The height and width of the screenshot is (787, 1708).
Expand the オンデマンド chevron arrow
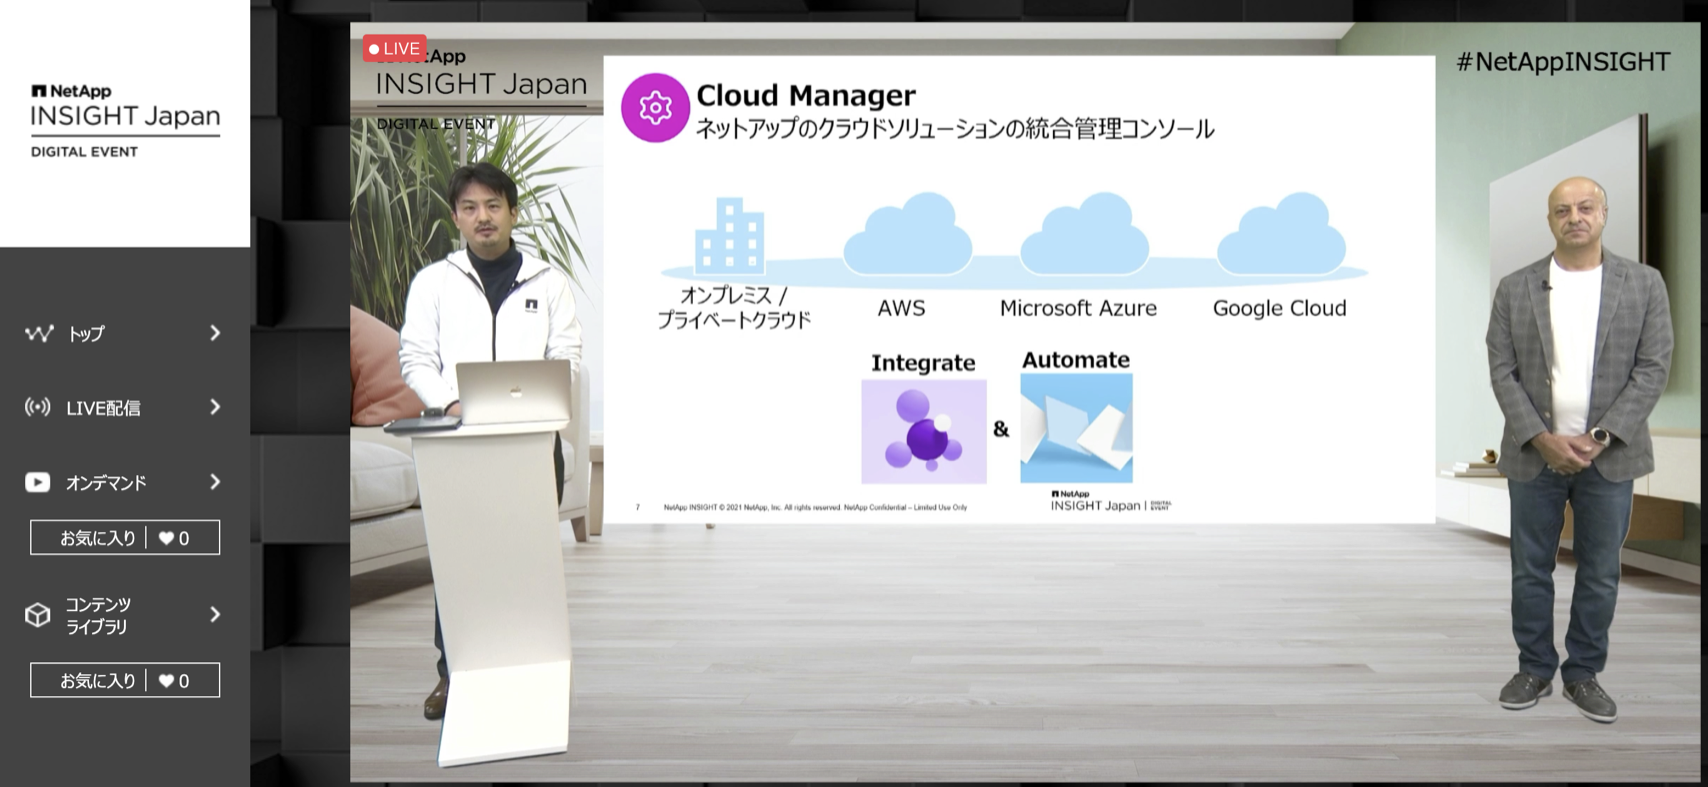(215, 482)
